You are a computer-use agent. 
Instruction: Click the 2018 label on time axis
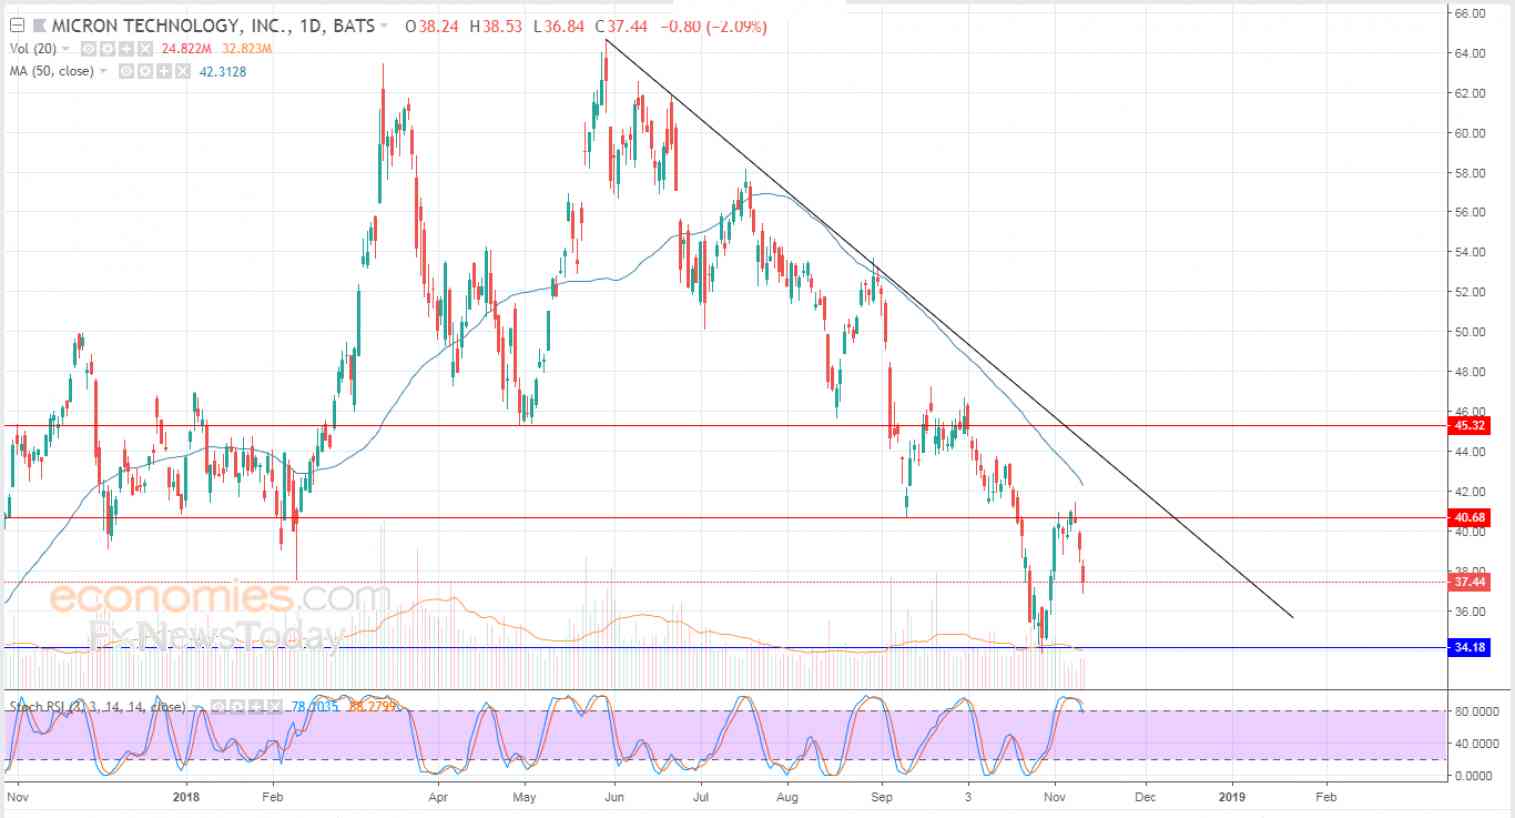point(187,797)
